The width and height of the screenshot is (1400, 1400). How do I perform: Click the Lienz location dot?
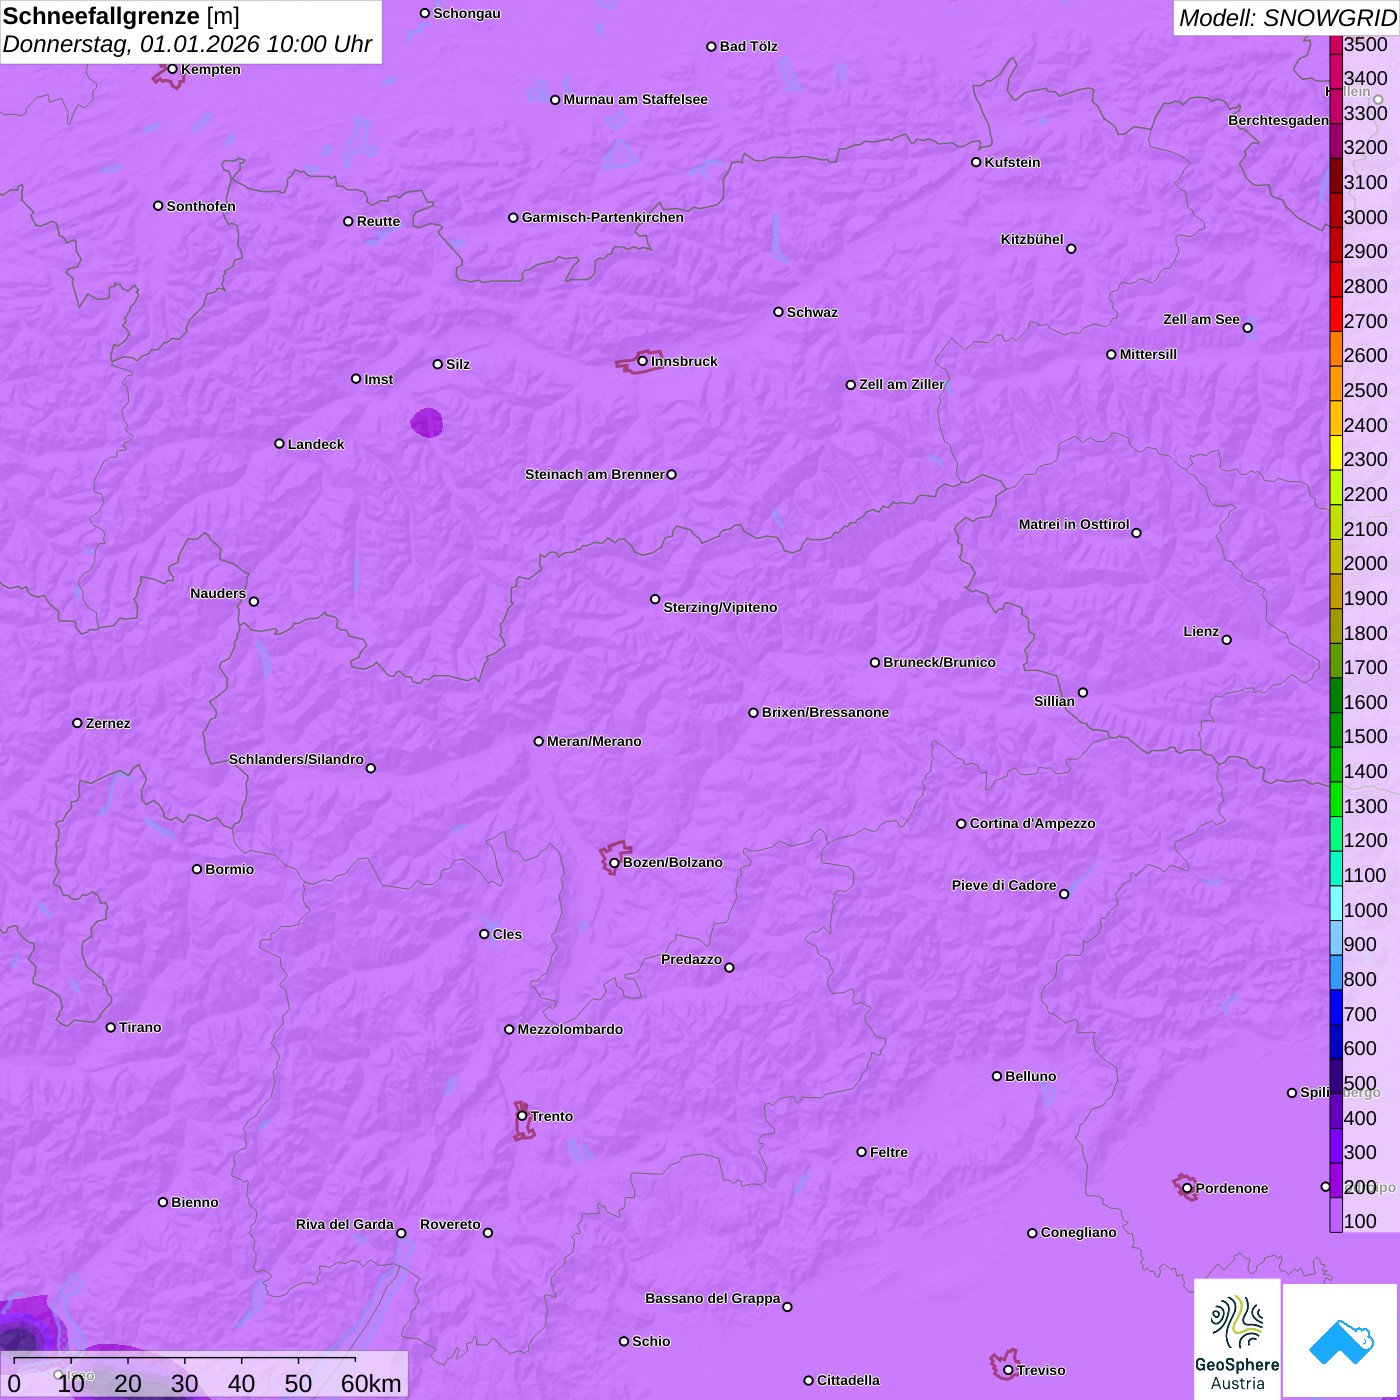pos(1227,640)
